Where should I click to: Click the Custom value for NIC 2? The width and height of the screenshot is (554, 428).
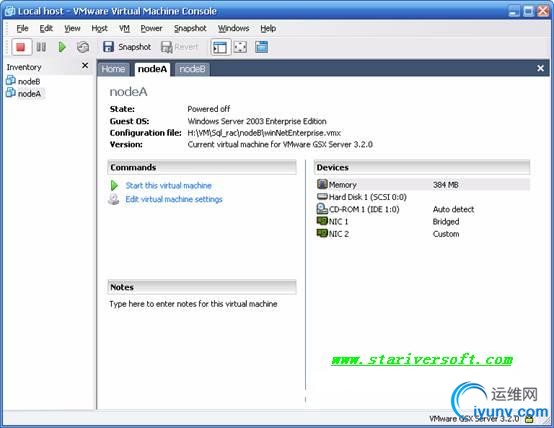pyautogui.click(x=446, y=234)
